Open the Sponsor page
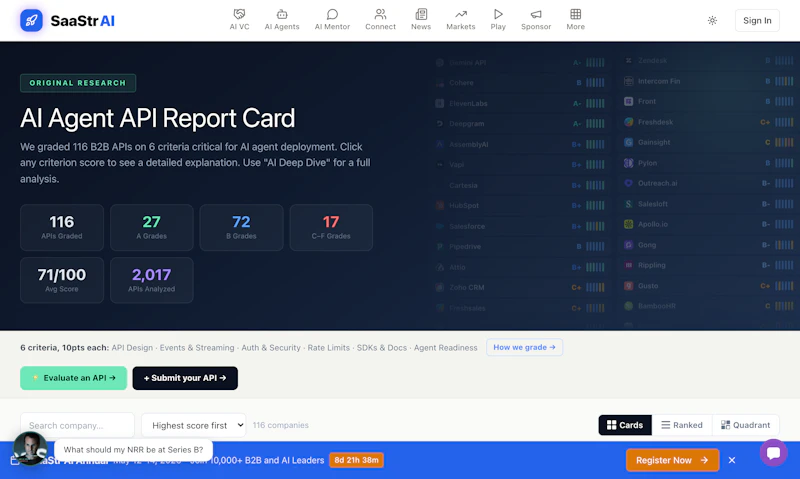Viewport: 800px width, 479px height. 536,20
